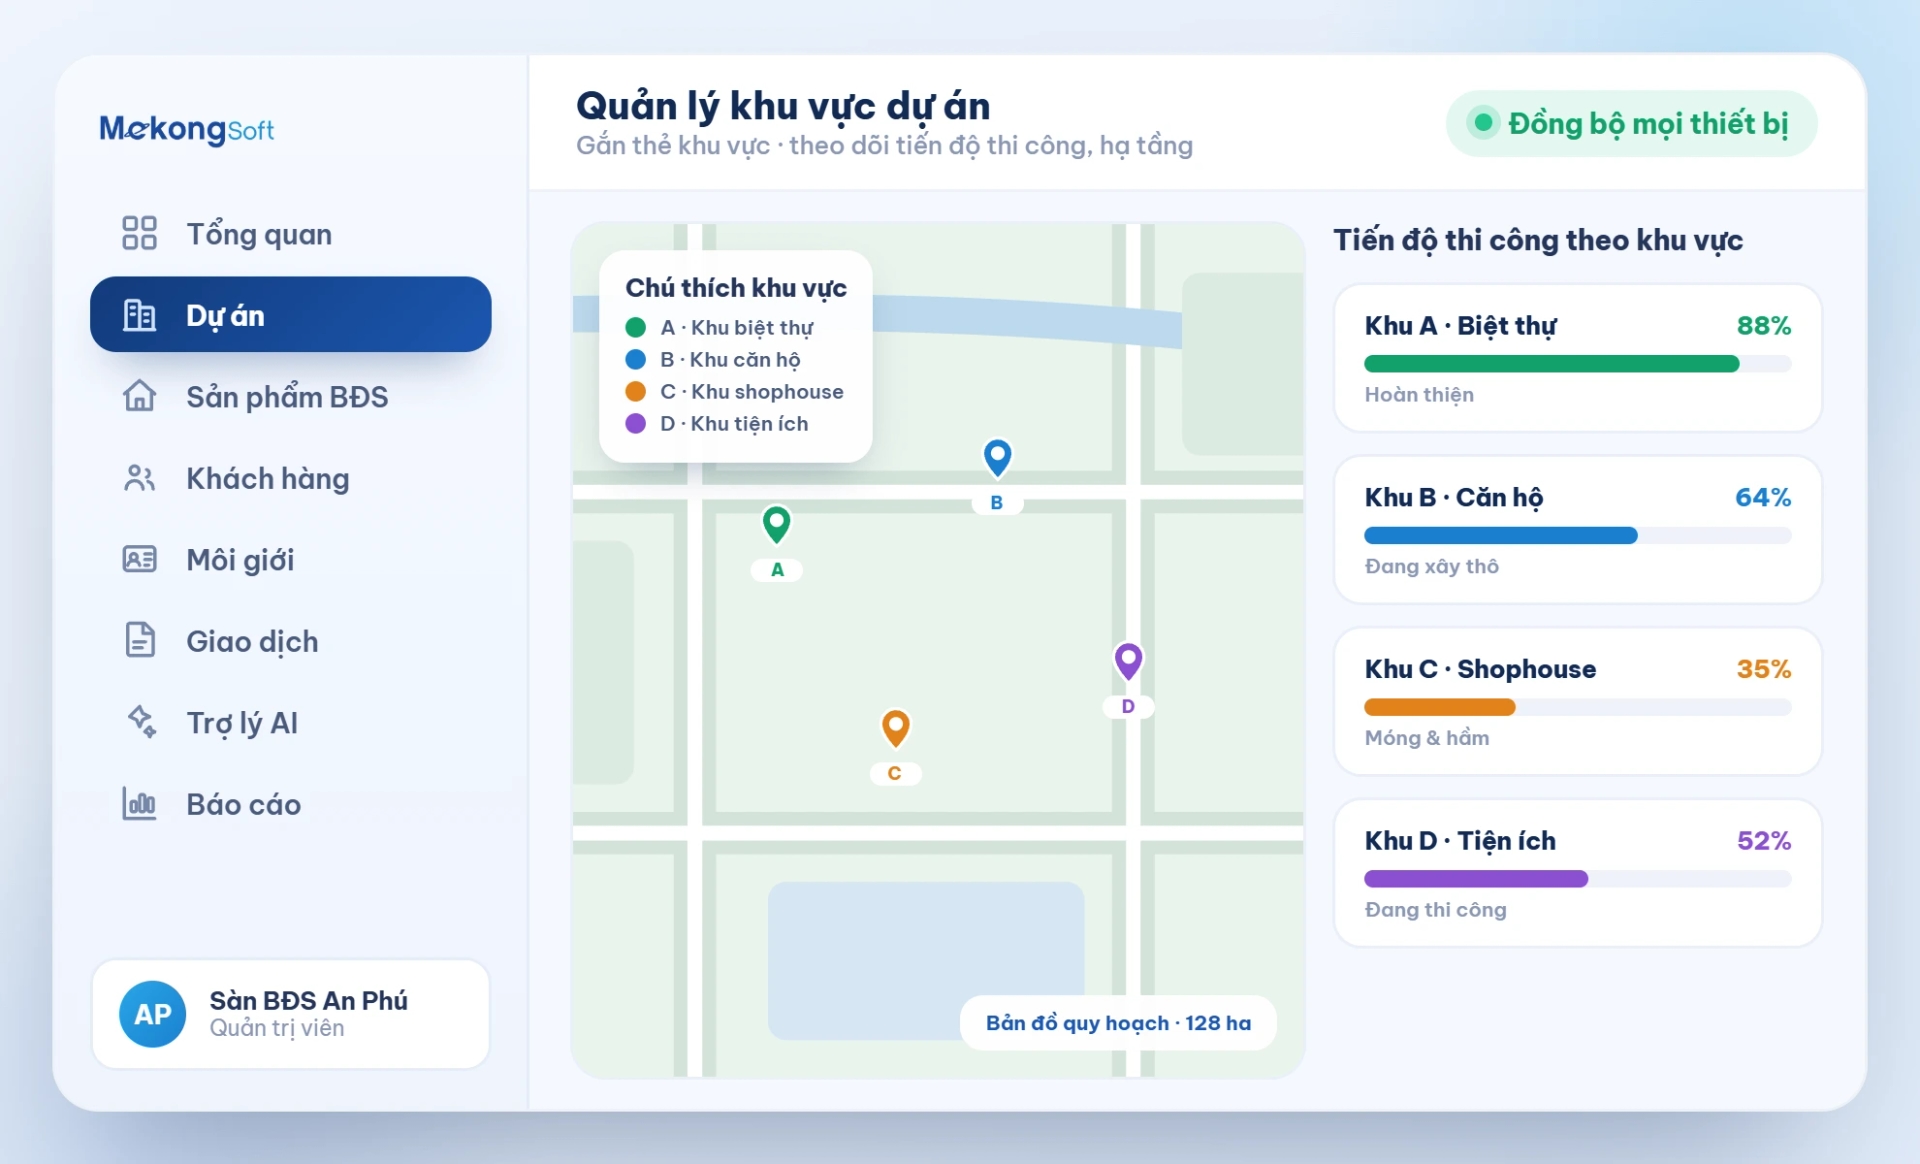Click the Môi giới ID card icon
Viewport: 1920px width, 1164px height.
(139, 559)
